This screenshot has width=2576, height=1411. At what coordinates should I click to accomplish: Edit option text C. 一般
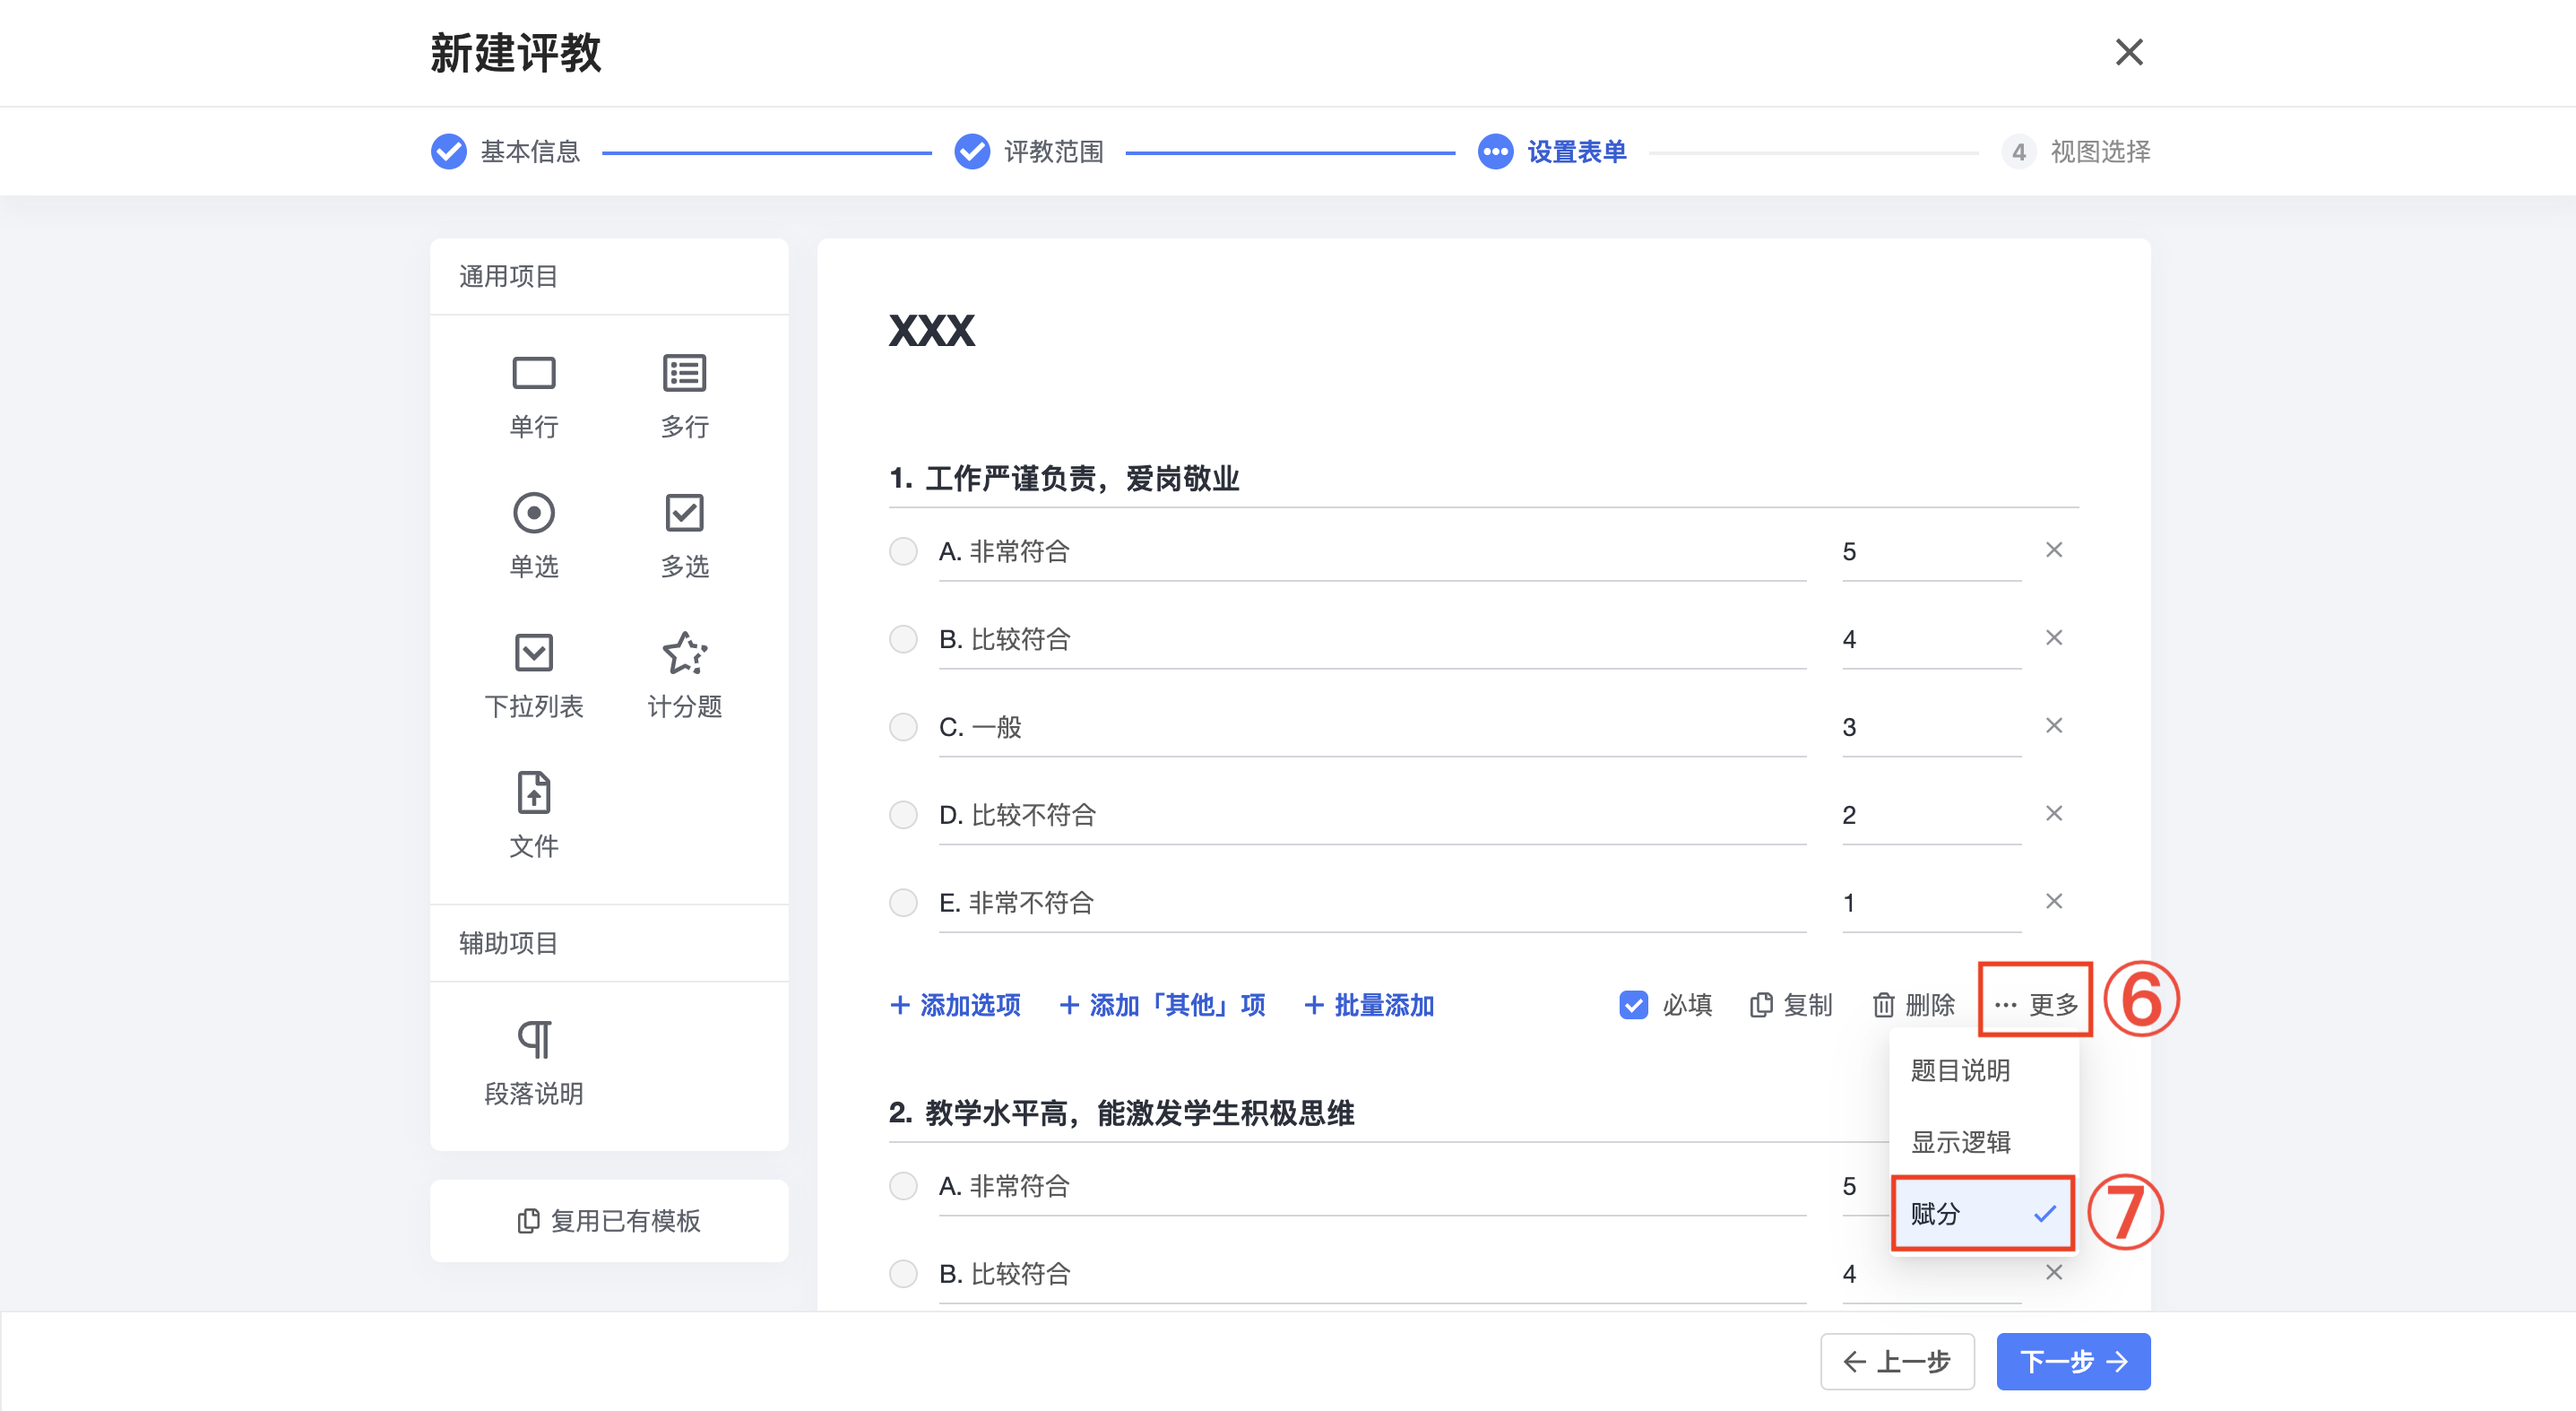pos(1372,728)
